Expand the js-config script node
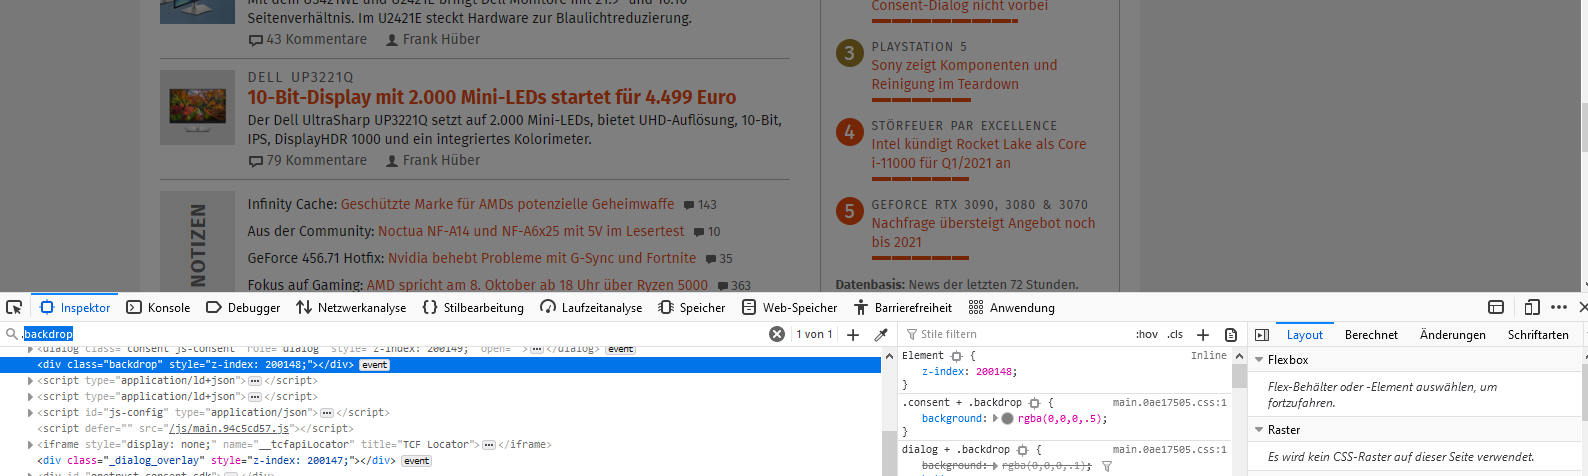This screenshot has width=1588, height=476. point(30,412)
